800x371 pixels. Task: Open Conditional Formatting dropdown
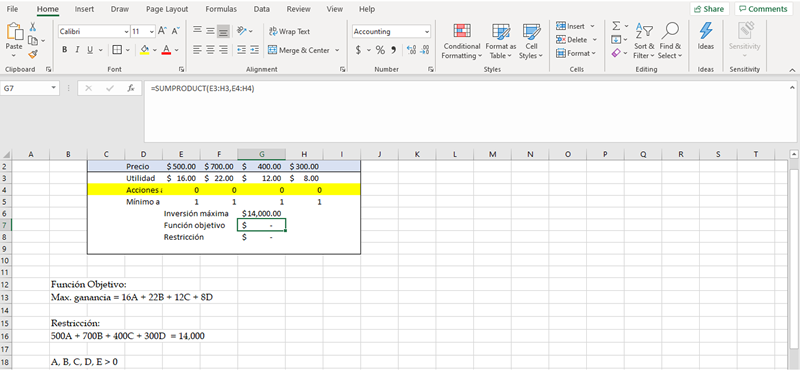pos(461,41)
